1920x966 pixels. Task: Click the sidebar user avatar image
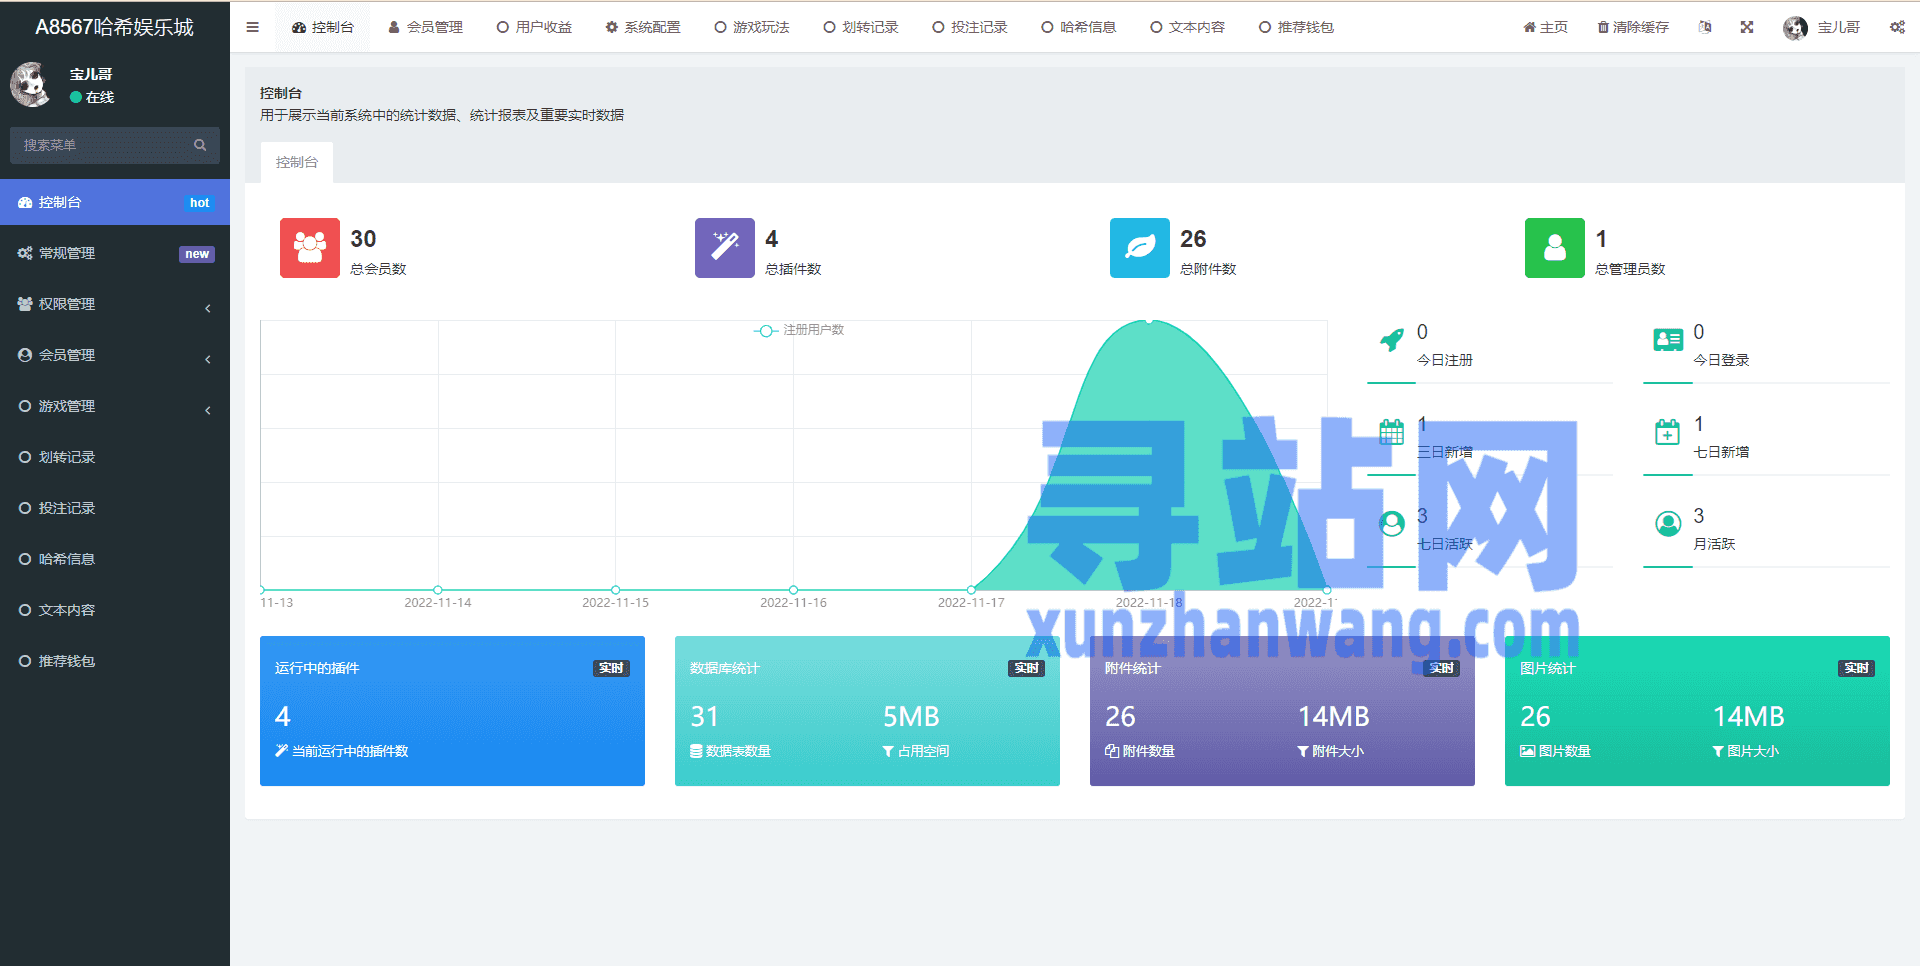(31, 85)
